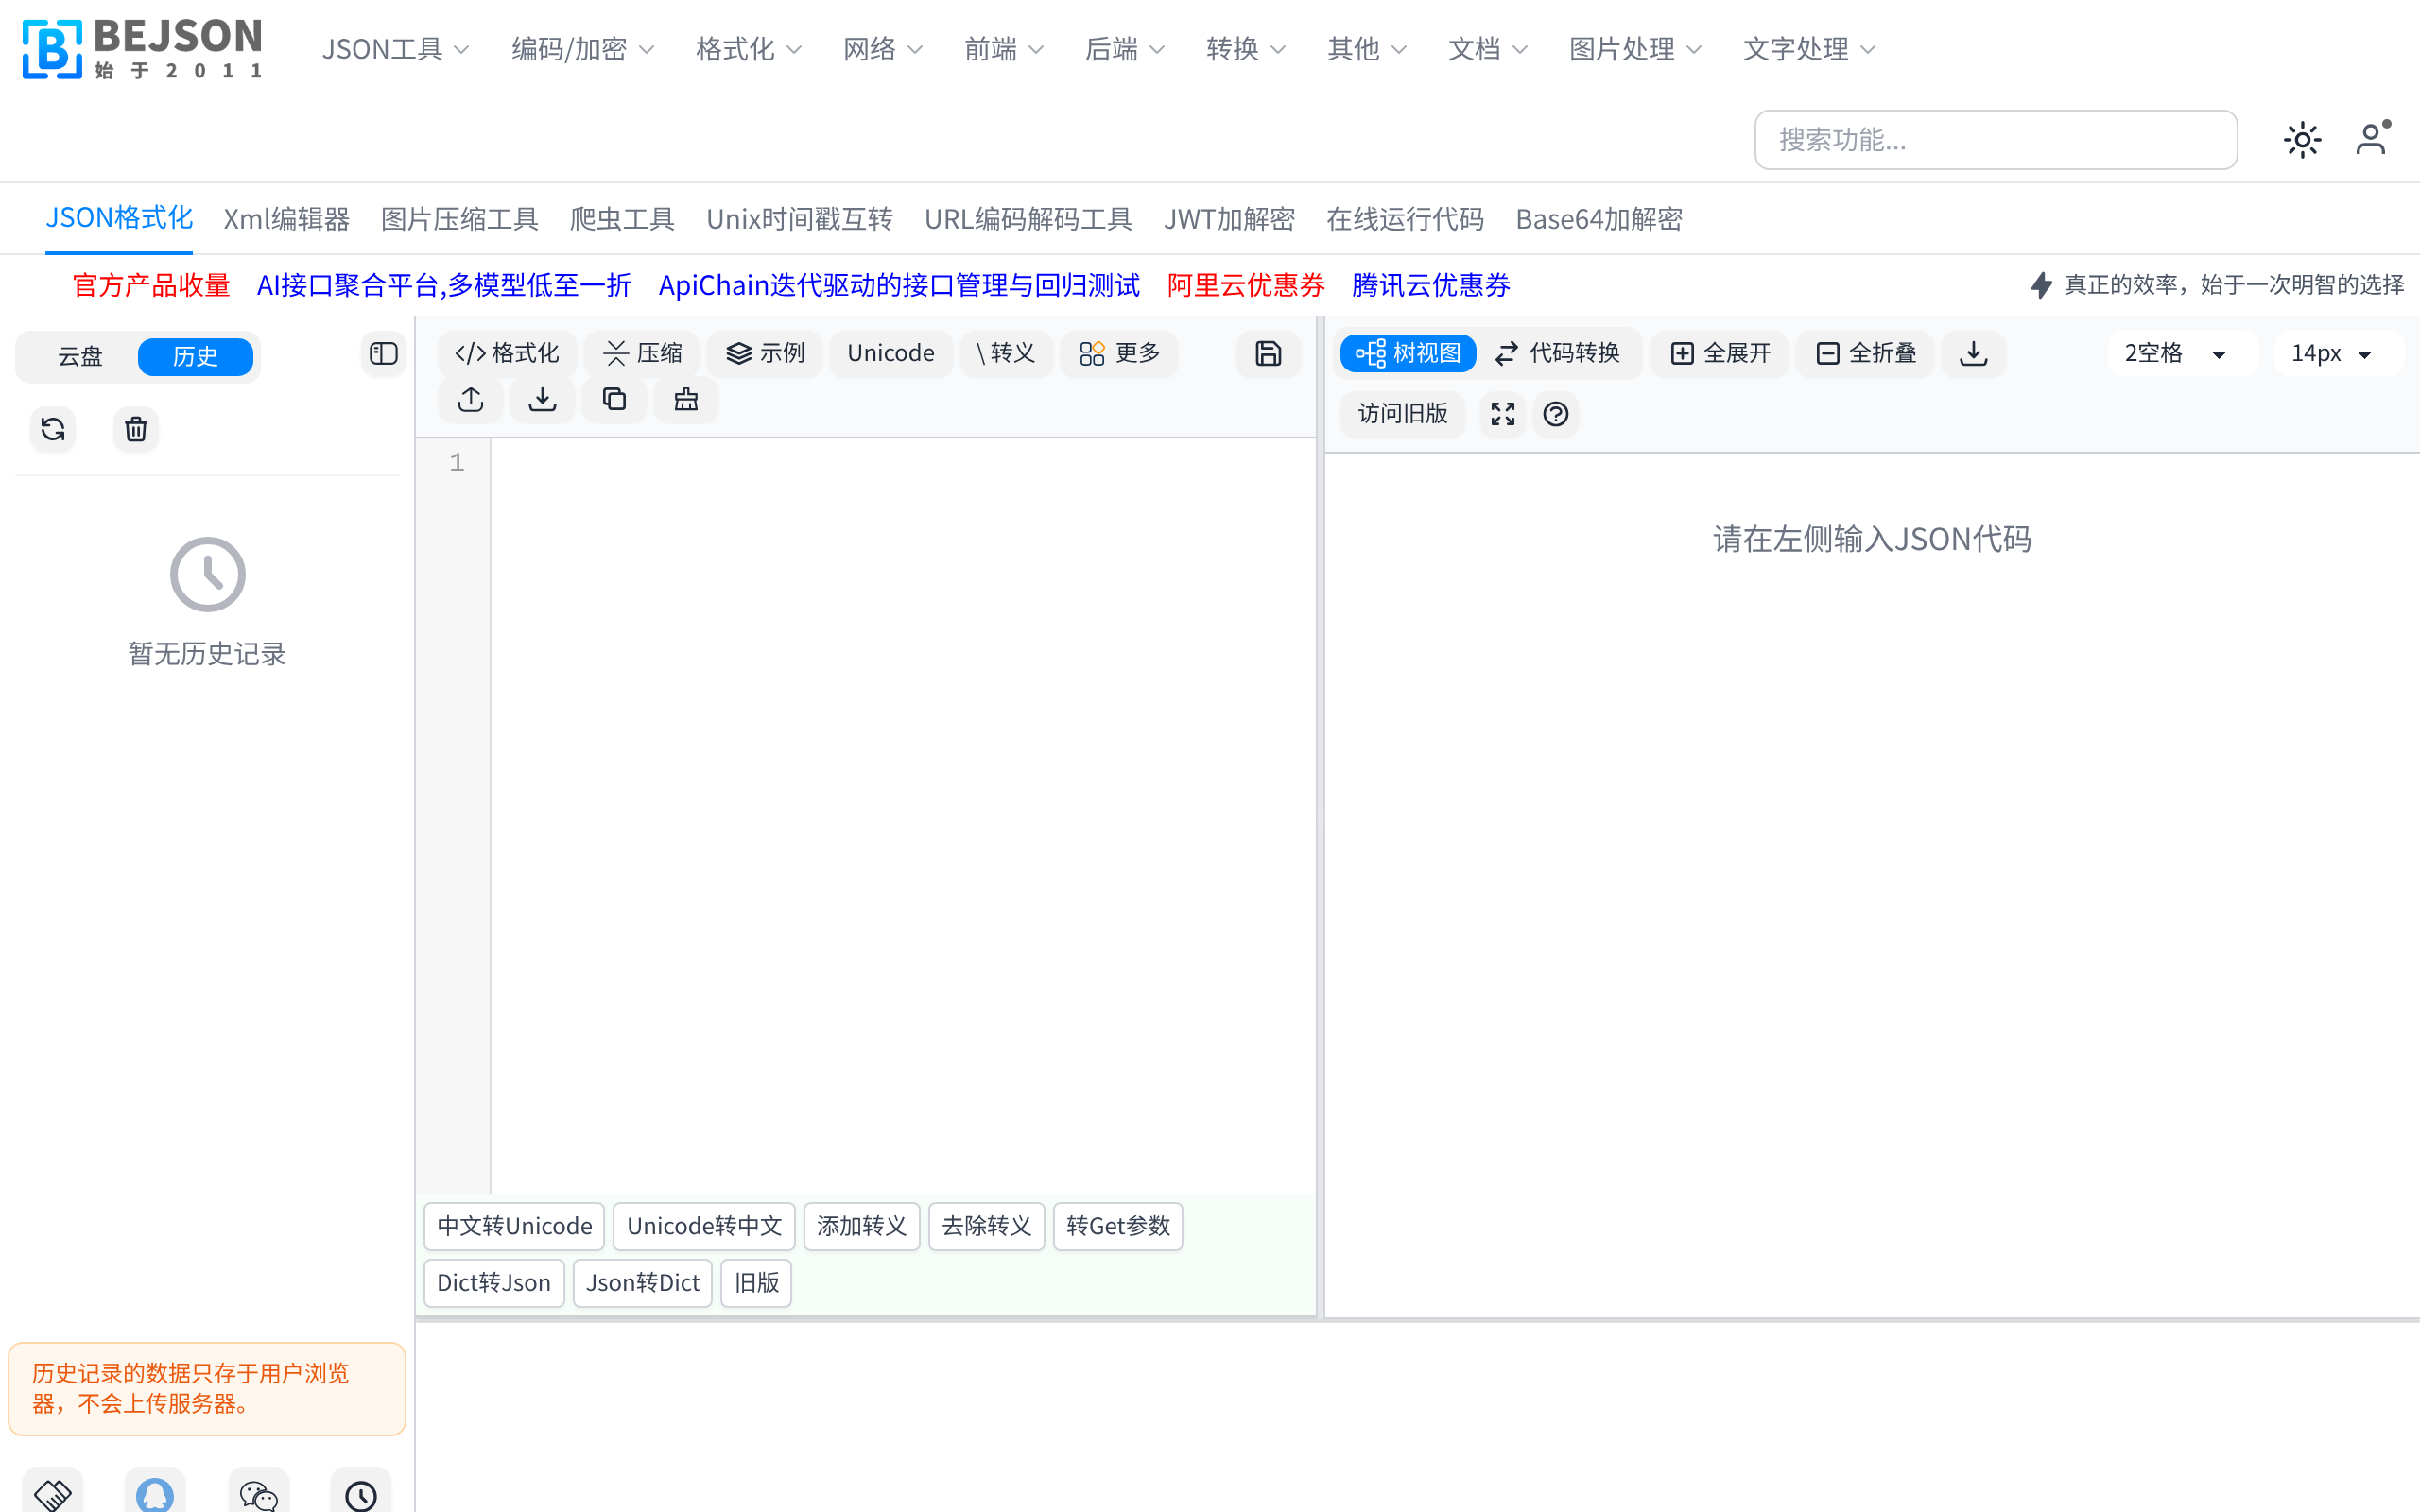Screen dimensions: 2420x1512
Task: Click the Json转Dict button
Action: tap(642, 1283)
